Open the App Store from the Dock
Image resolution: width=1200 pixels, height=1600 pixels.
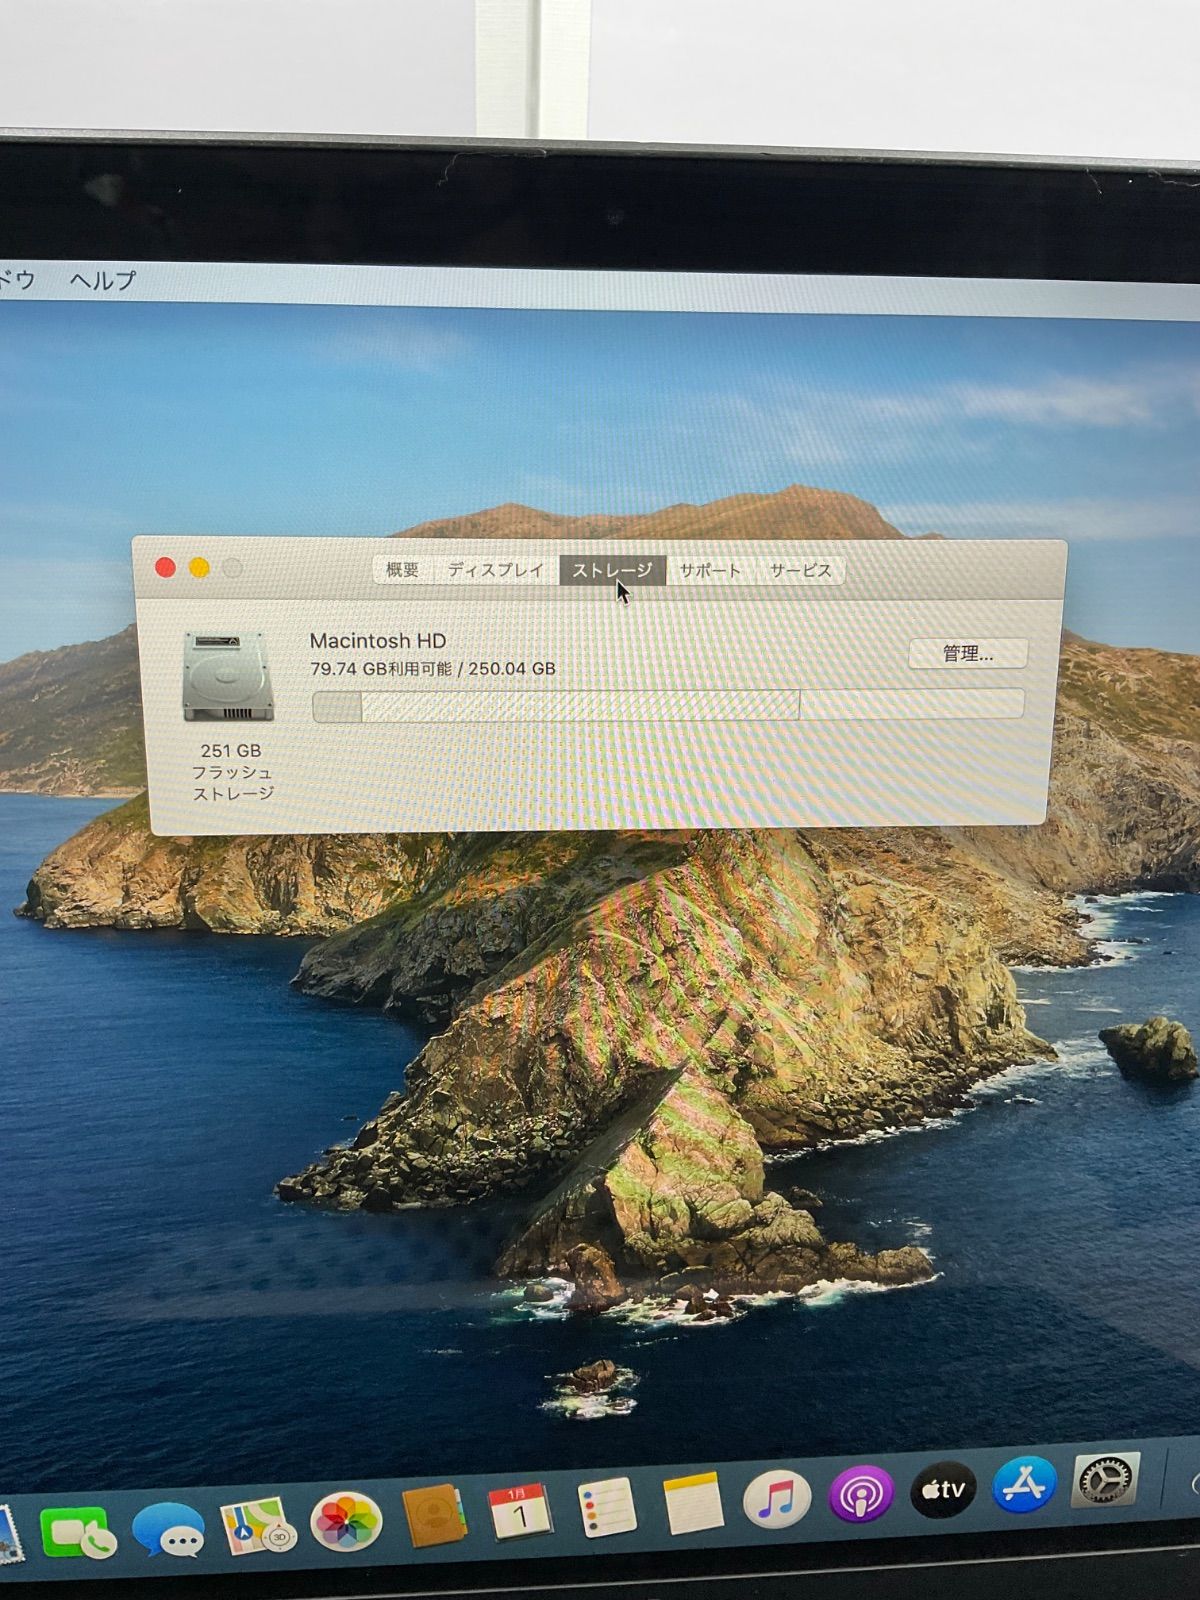1025,1484
